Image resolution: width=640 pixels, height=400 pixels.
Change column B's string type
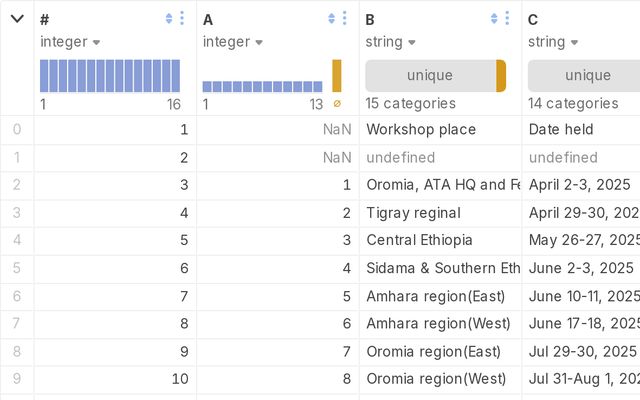point(388,42)
